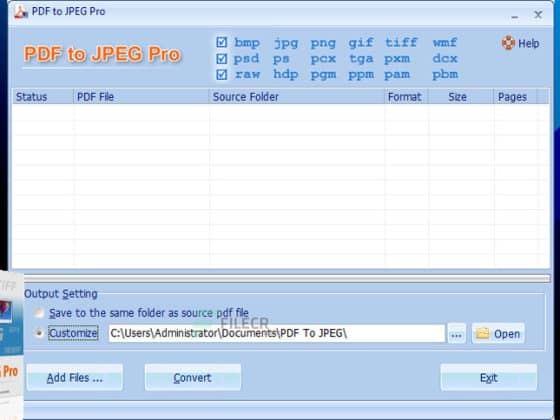This screenshot has height=420, width=560.
Task: Select the pbm format label
Action: tap(445, 75)
